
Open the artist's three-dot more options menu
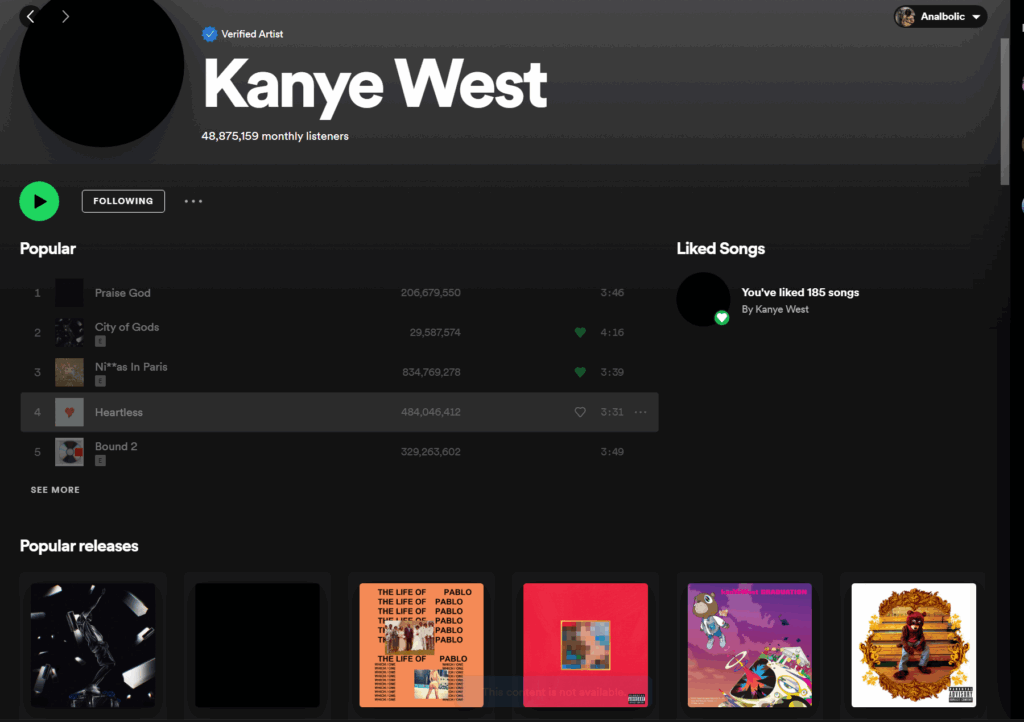[193, 201]
